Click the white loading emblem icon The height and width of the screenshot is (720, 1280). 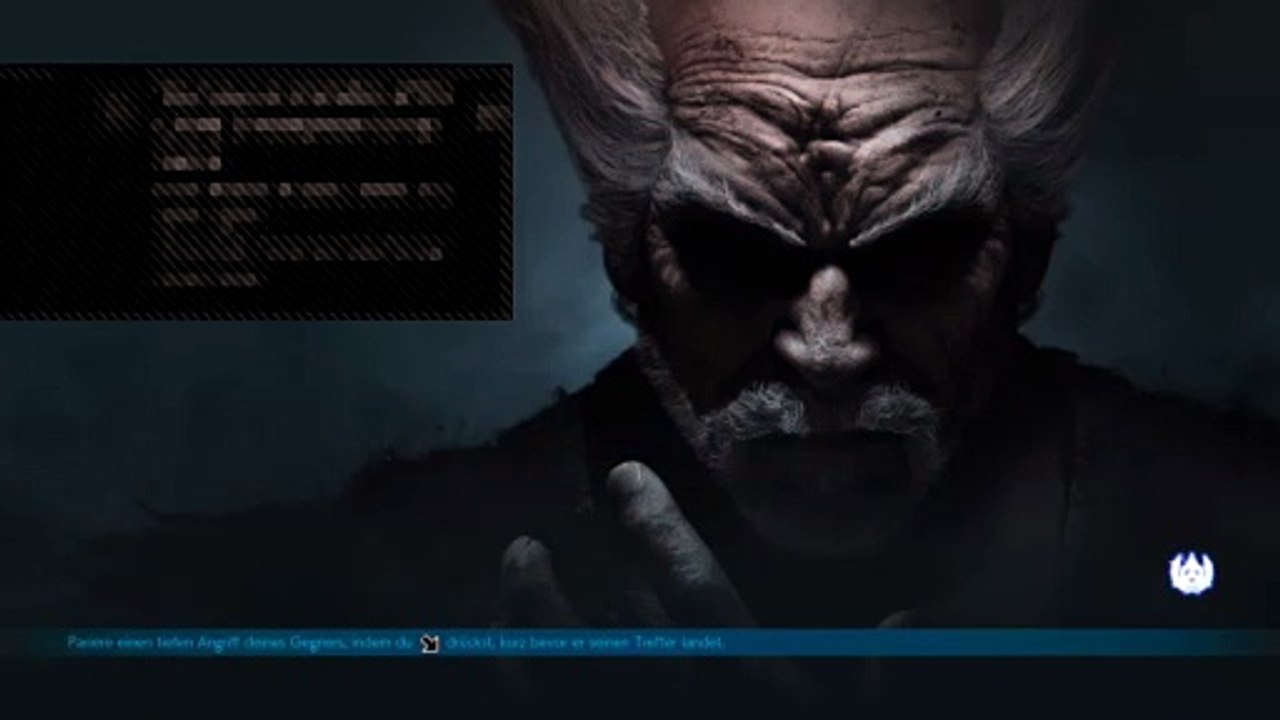tap(1191, 574)
